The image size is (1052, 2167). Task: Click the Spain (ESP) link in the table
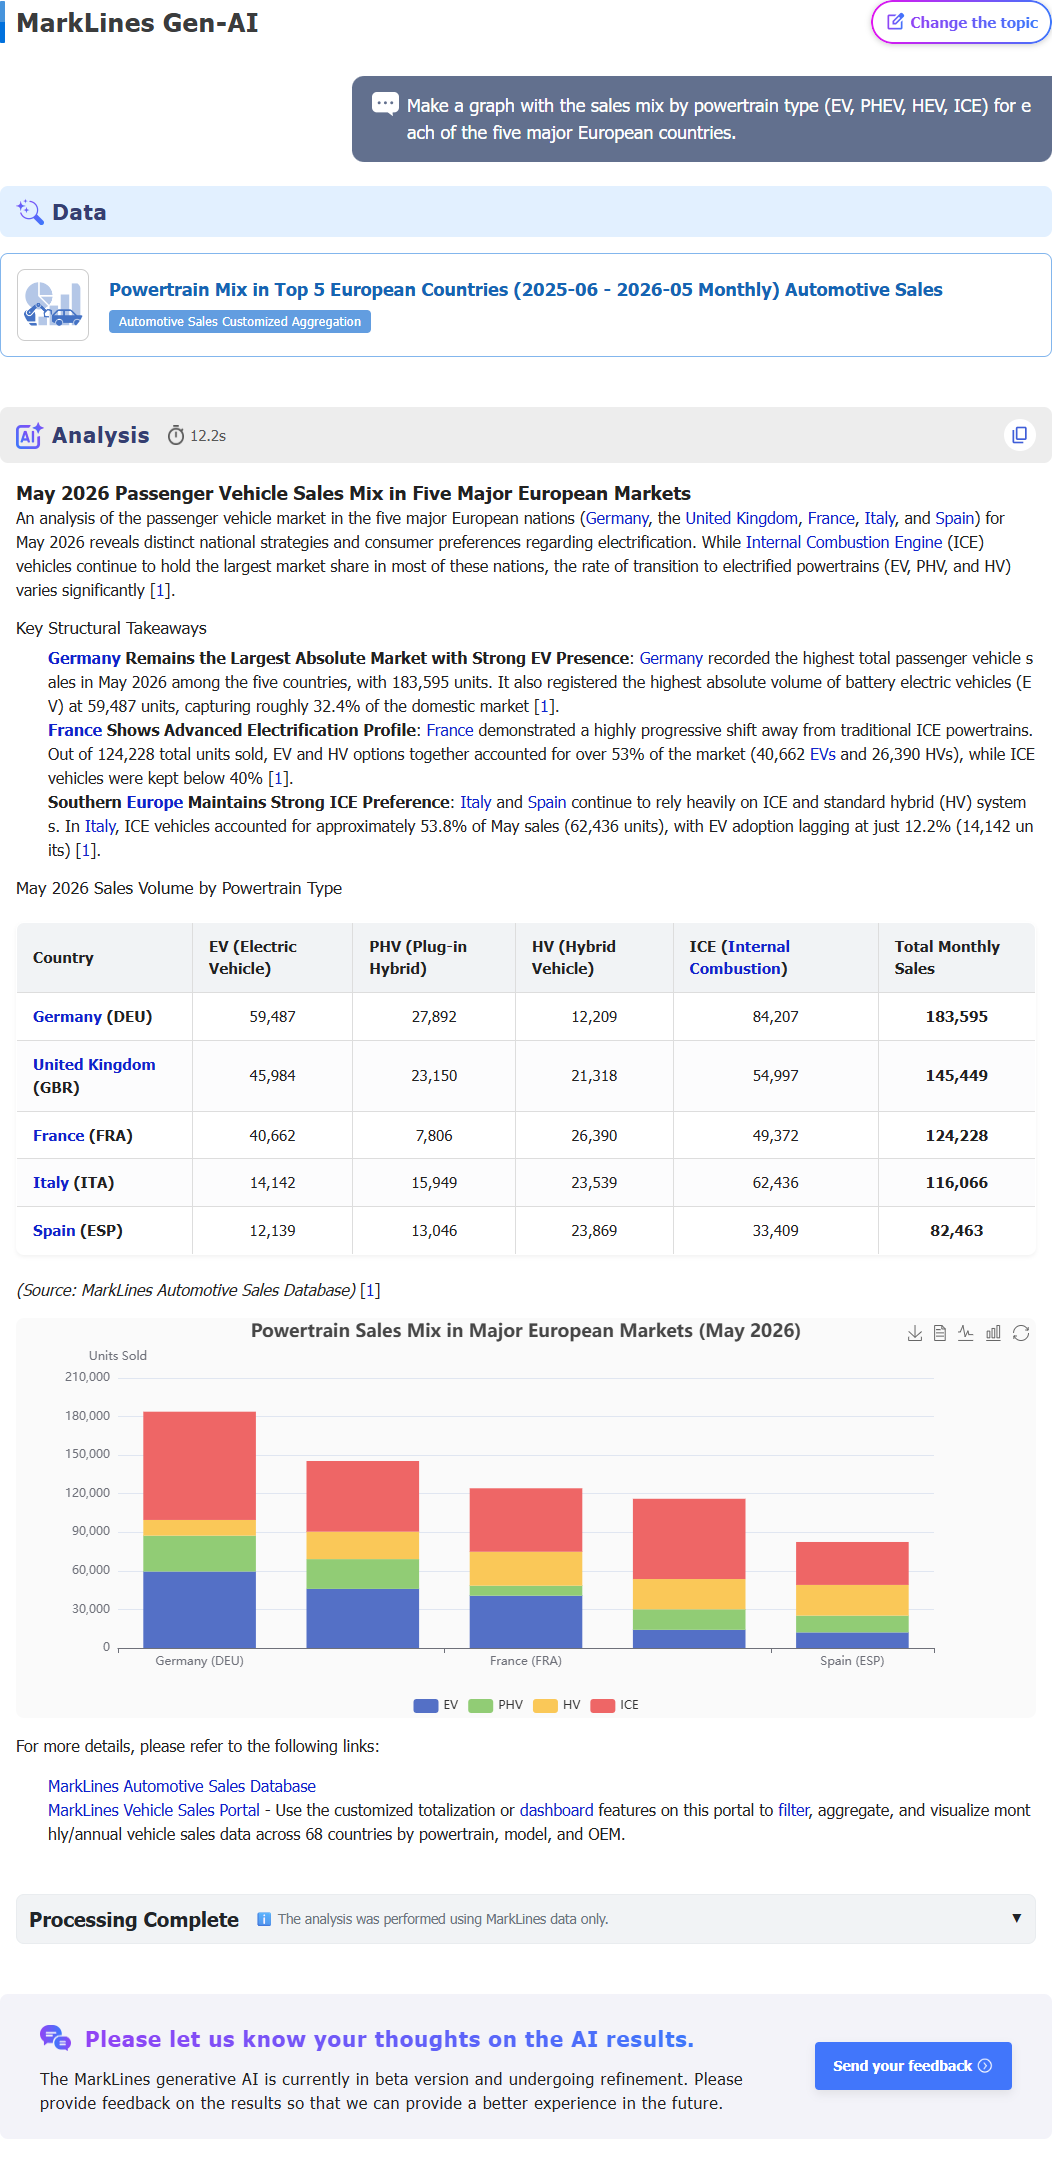pyautogui.click(x=54, y=1230)
